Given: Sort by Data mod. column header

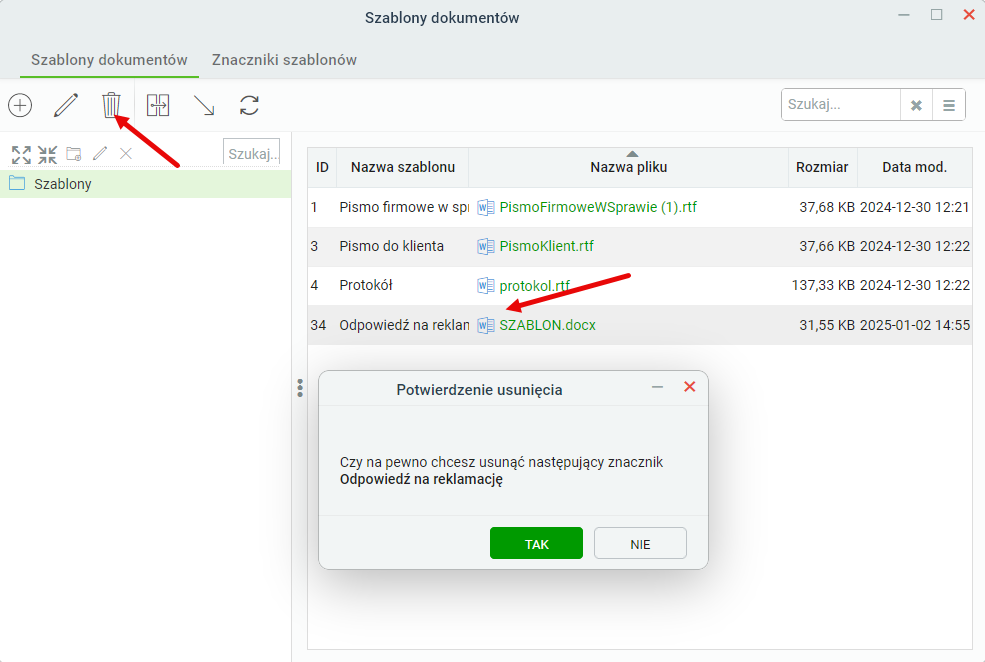Looking at the screenshot, I should pyautogui.click(x=915, y=167).
